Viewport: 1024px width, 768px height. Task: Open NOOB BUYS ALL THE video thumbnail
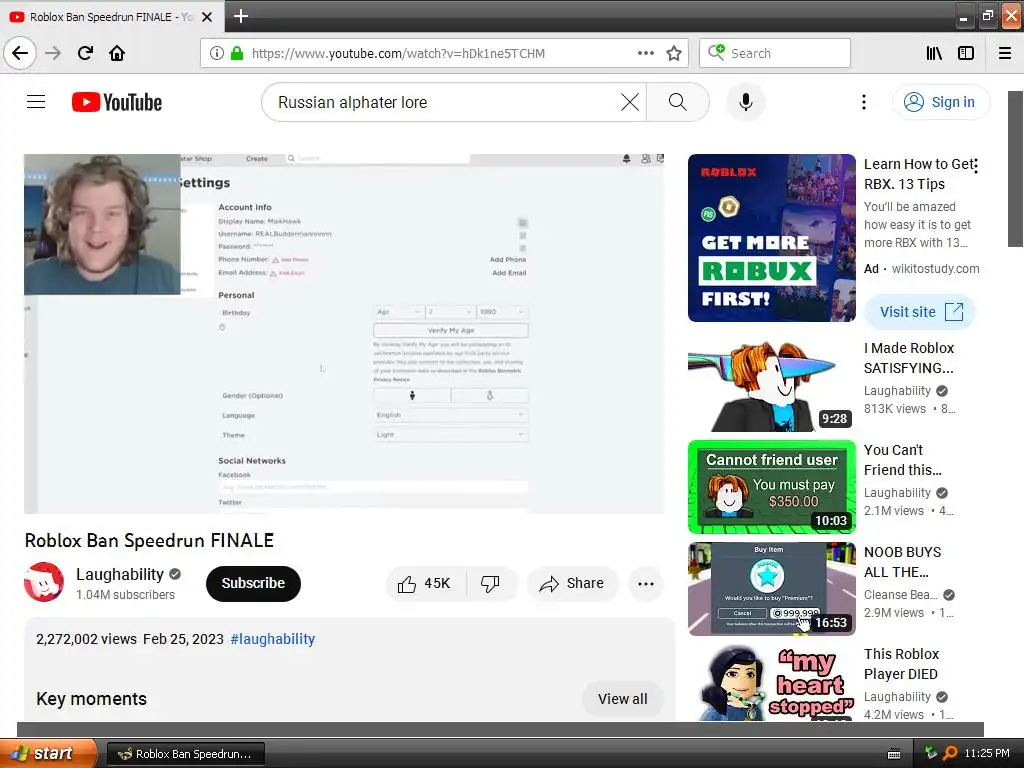771,588
